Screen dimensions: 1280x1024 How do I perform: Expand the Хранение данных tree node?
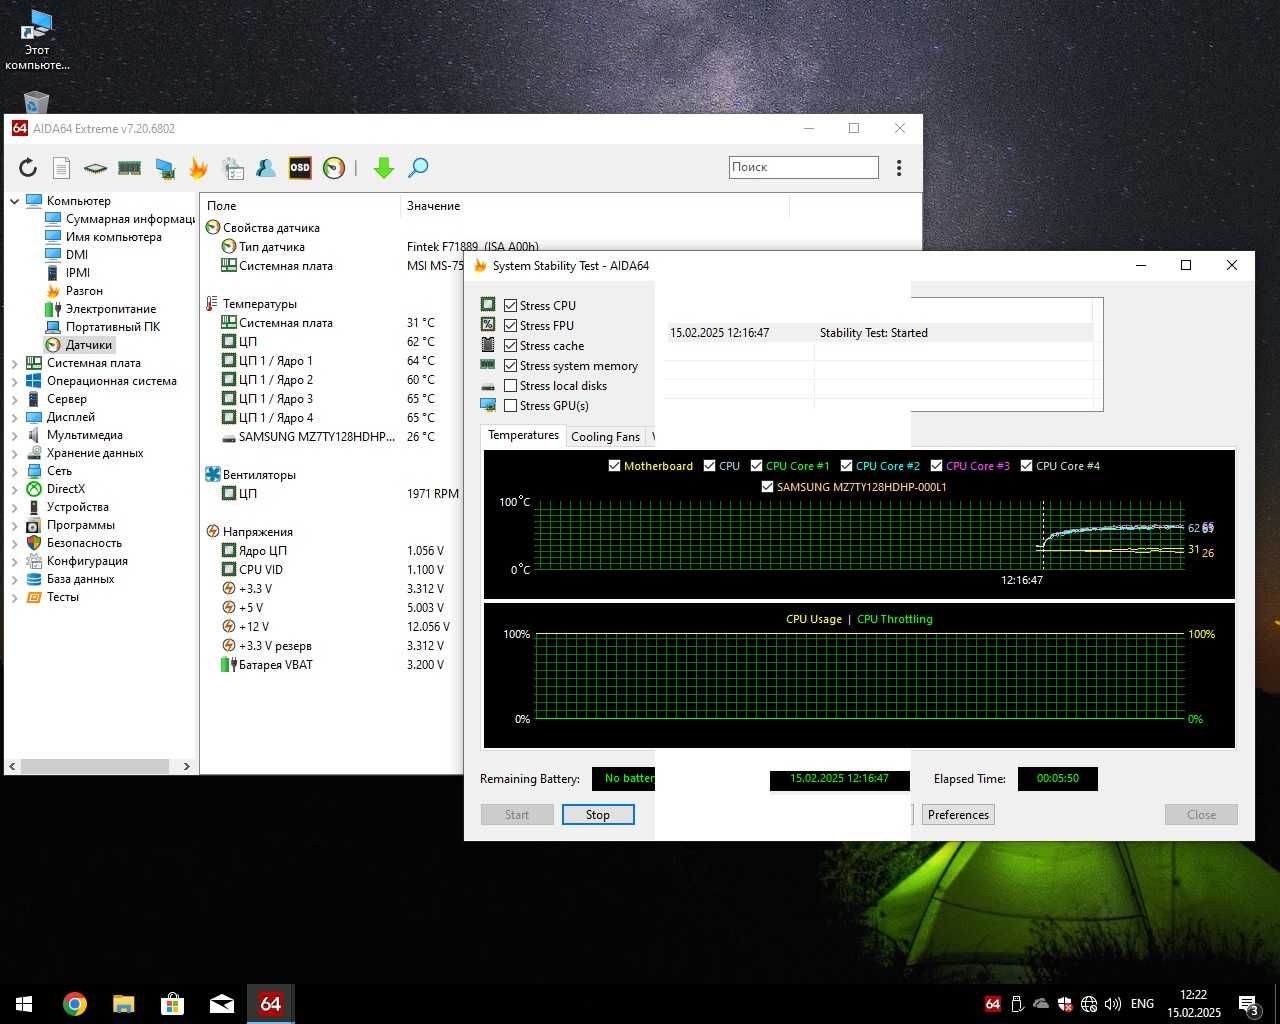15,453
